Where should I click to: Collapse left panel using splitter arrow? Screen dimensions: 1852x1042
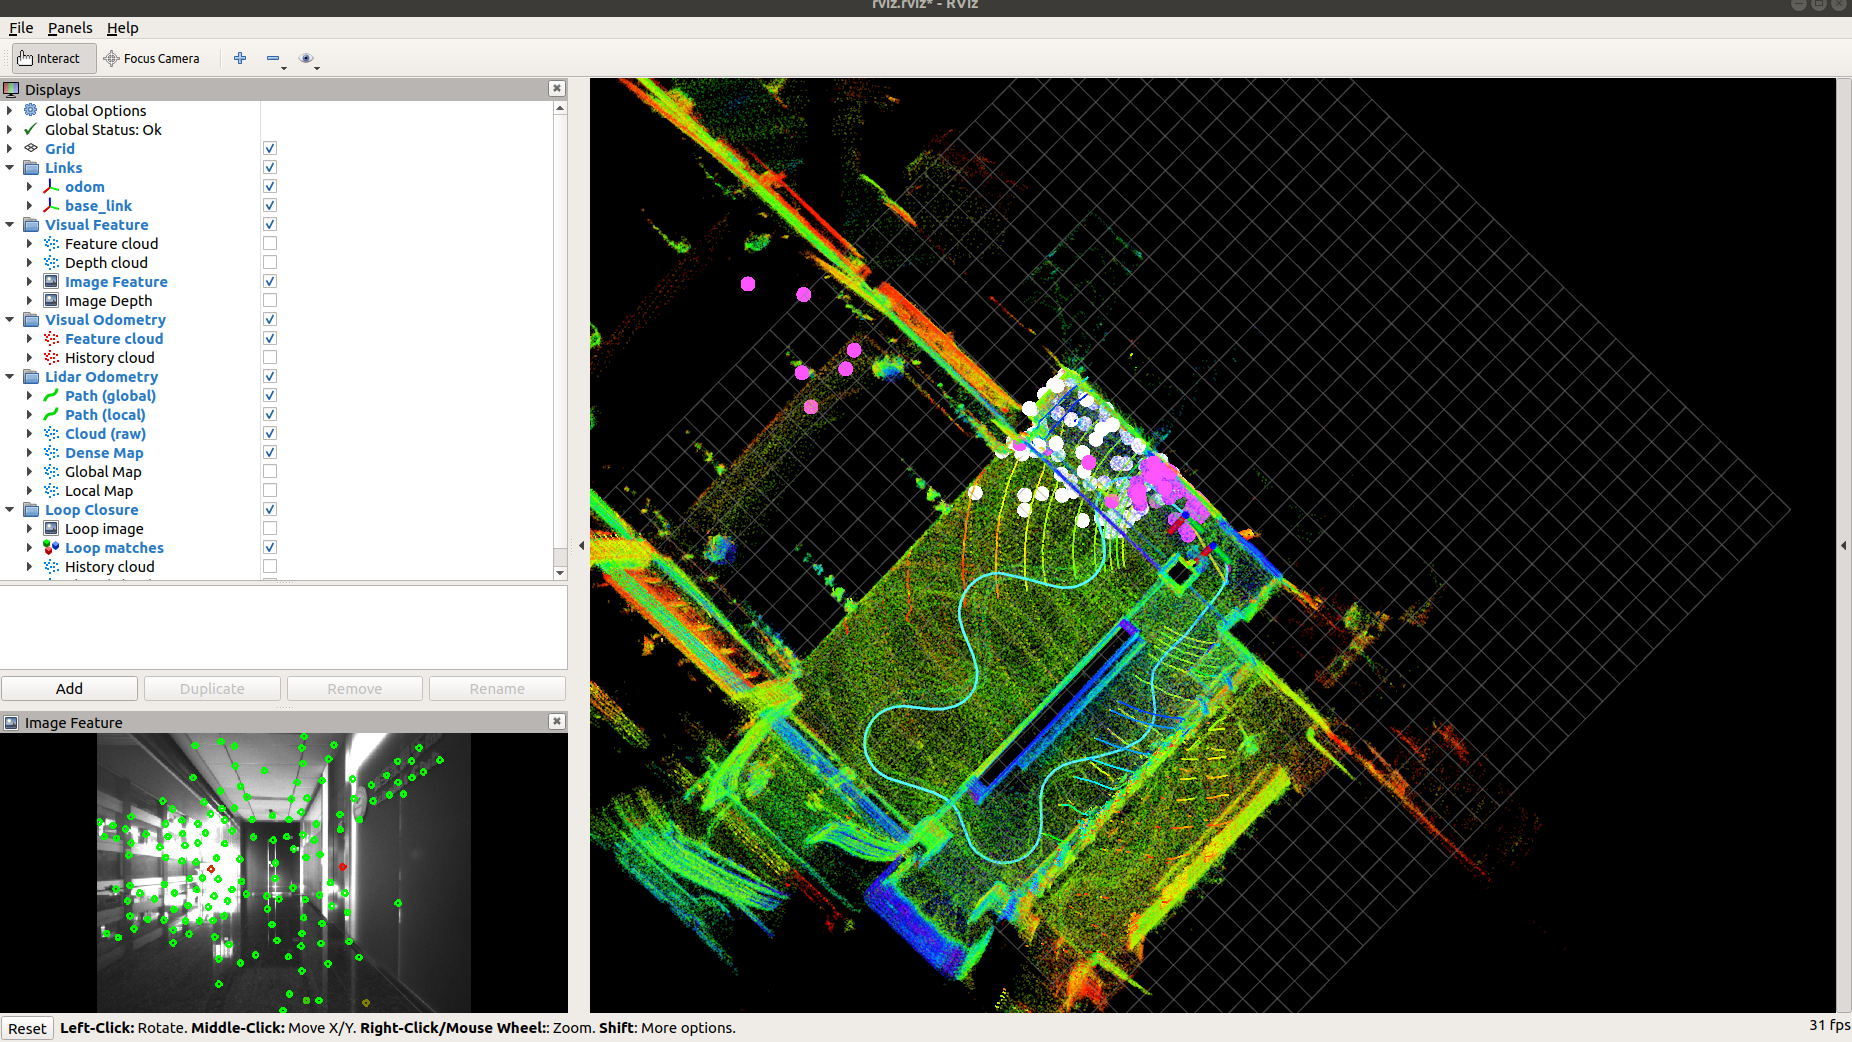pos(581,545)
